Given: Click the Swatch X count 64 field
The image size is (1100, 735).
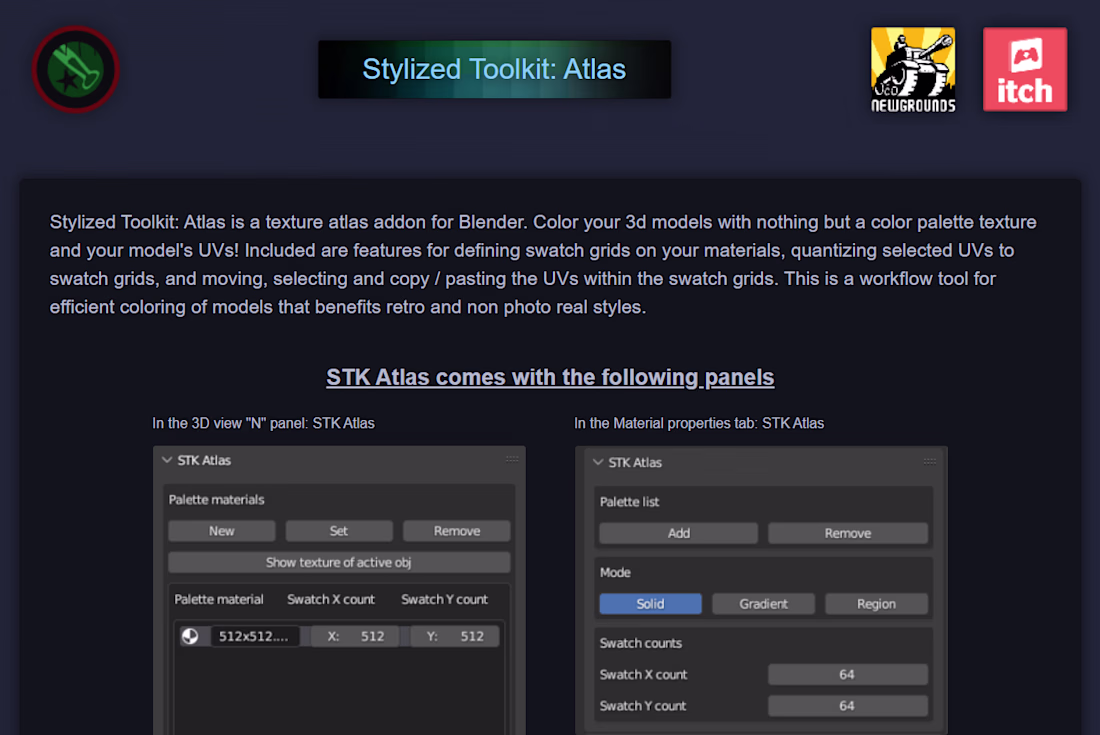Looking at the screenshot, I should pos(847,675).
